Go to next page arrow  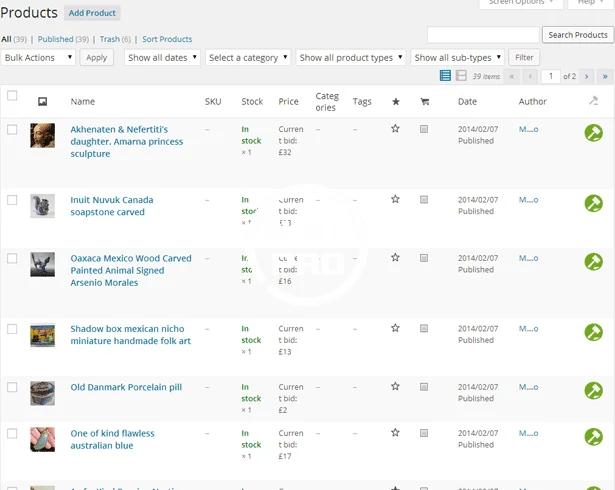coord(587,76)
